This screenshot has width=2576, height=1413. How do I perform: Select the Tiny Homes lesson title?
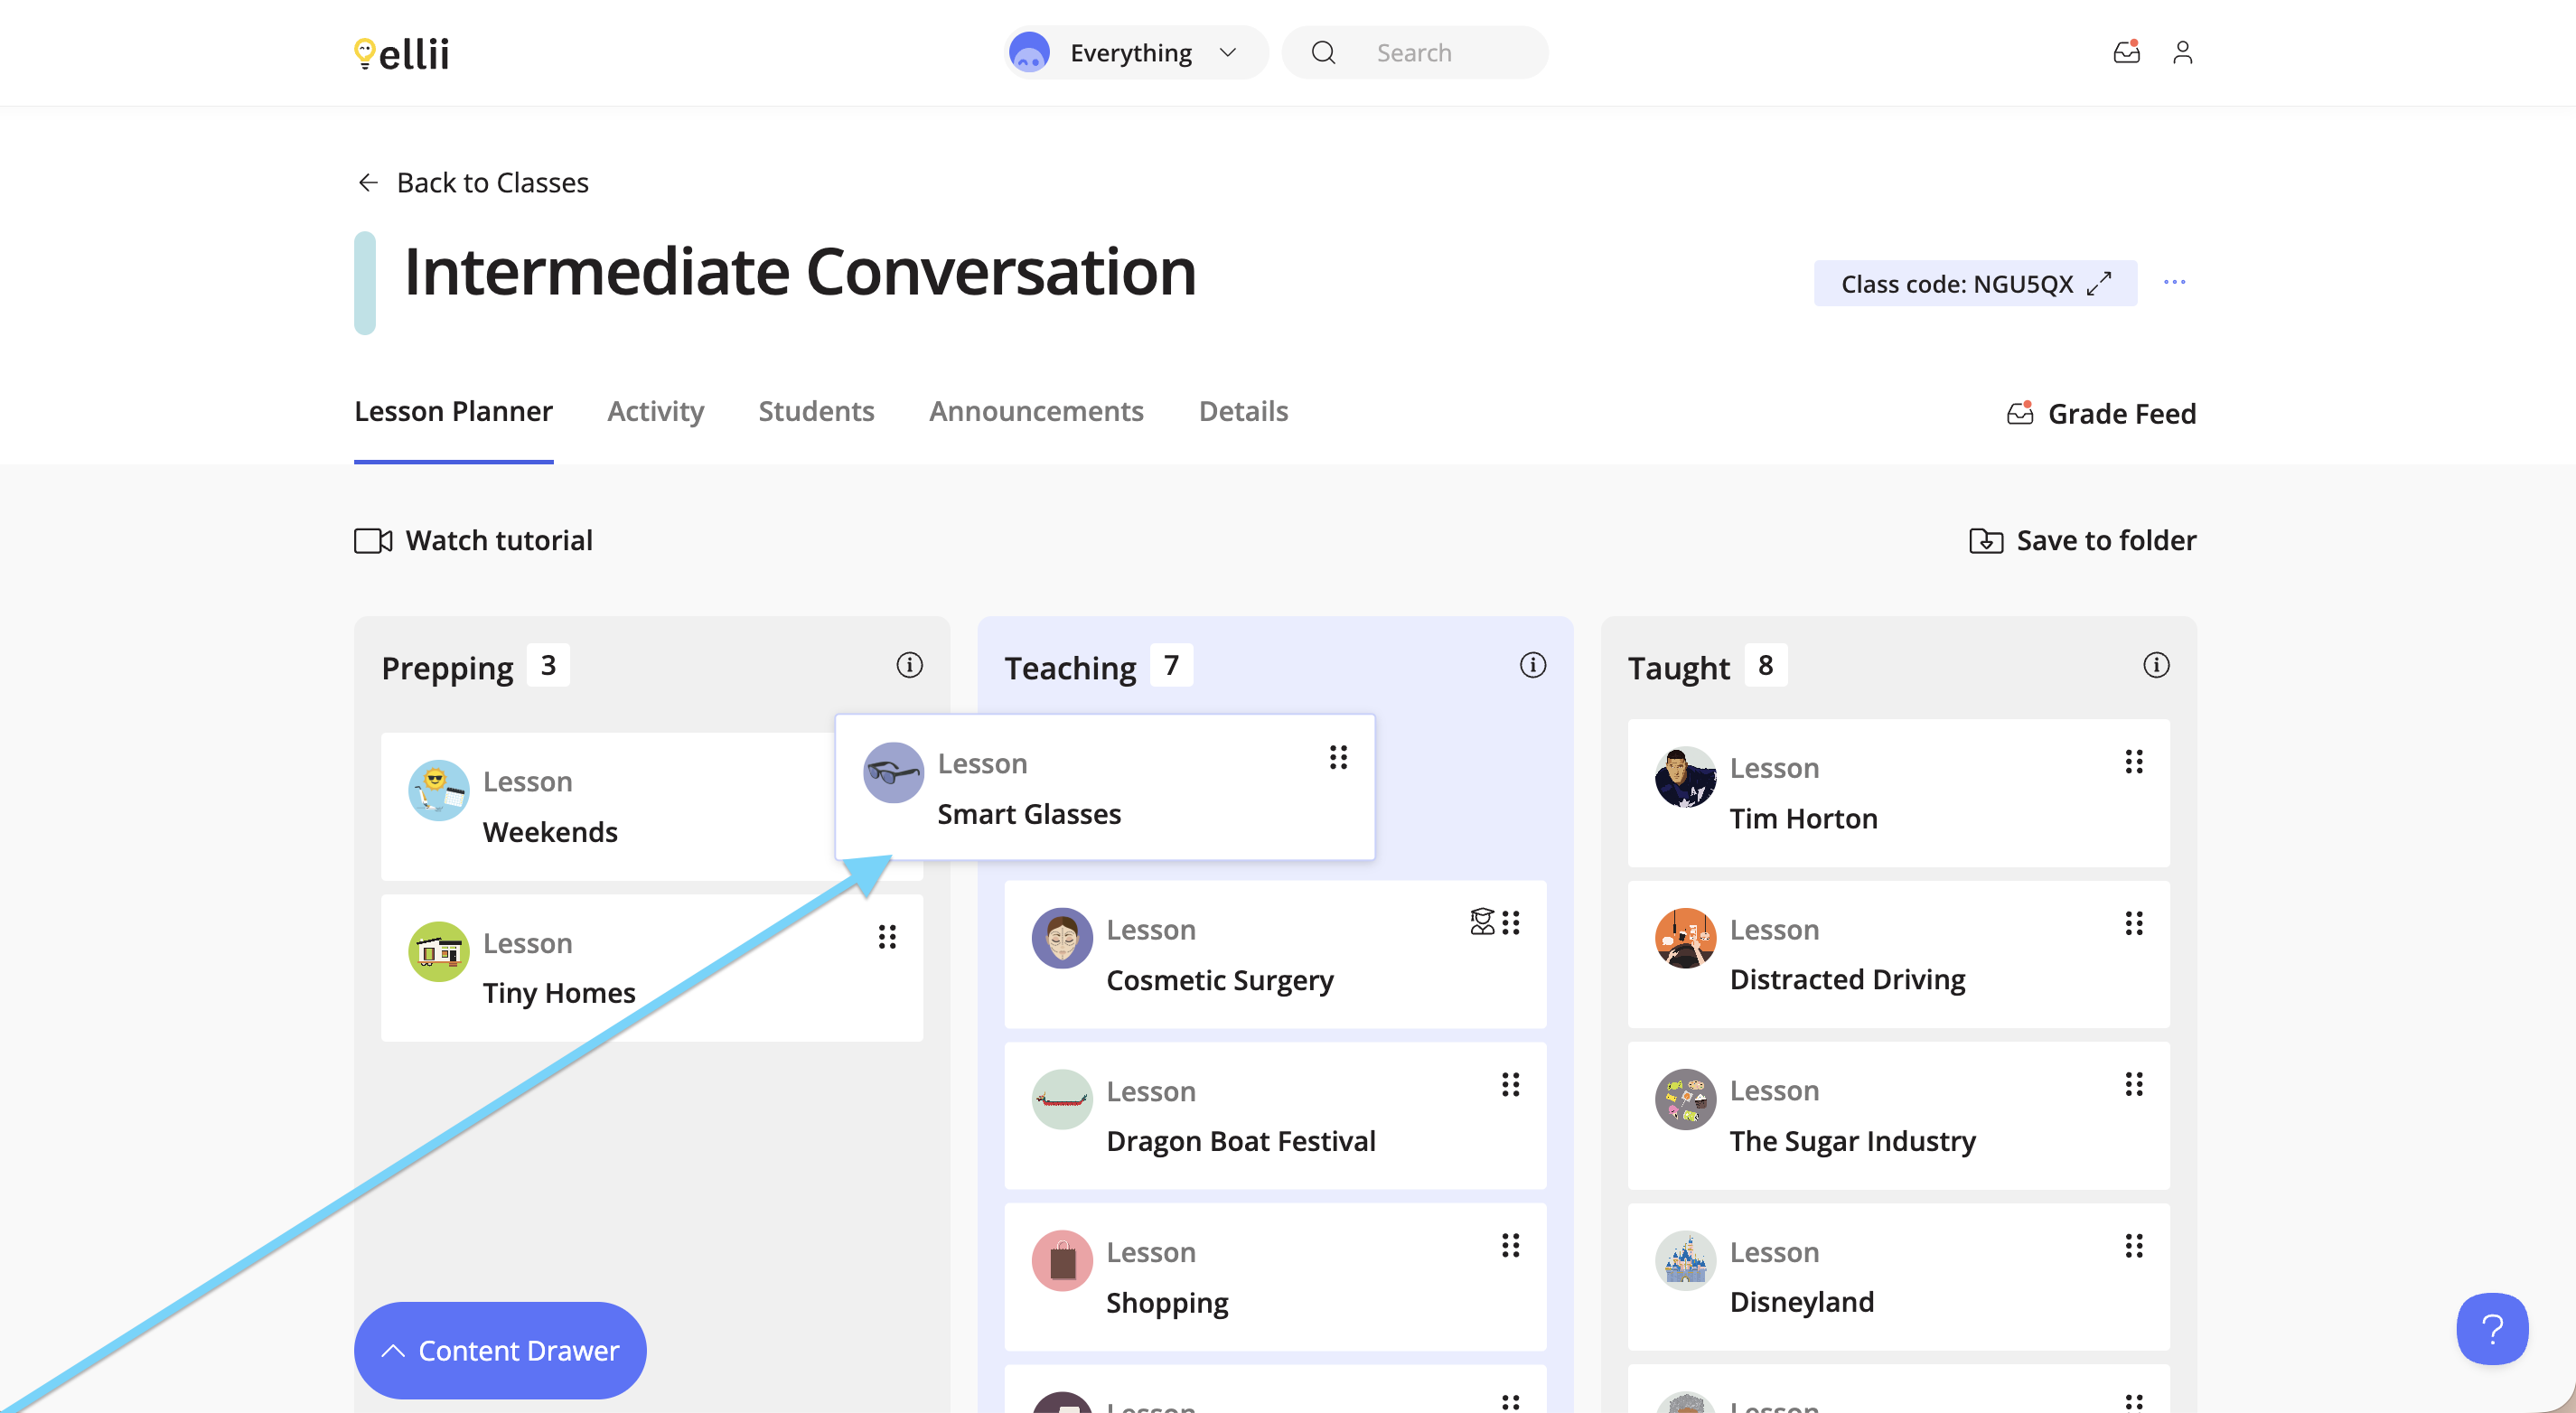[559, 993]
